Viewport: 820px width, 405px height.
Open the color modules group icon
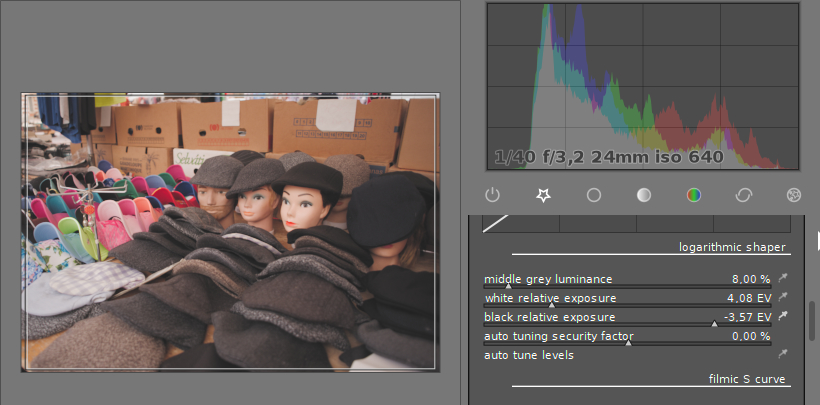click(x=694, y=195)
